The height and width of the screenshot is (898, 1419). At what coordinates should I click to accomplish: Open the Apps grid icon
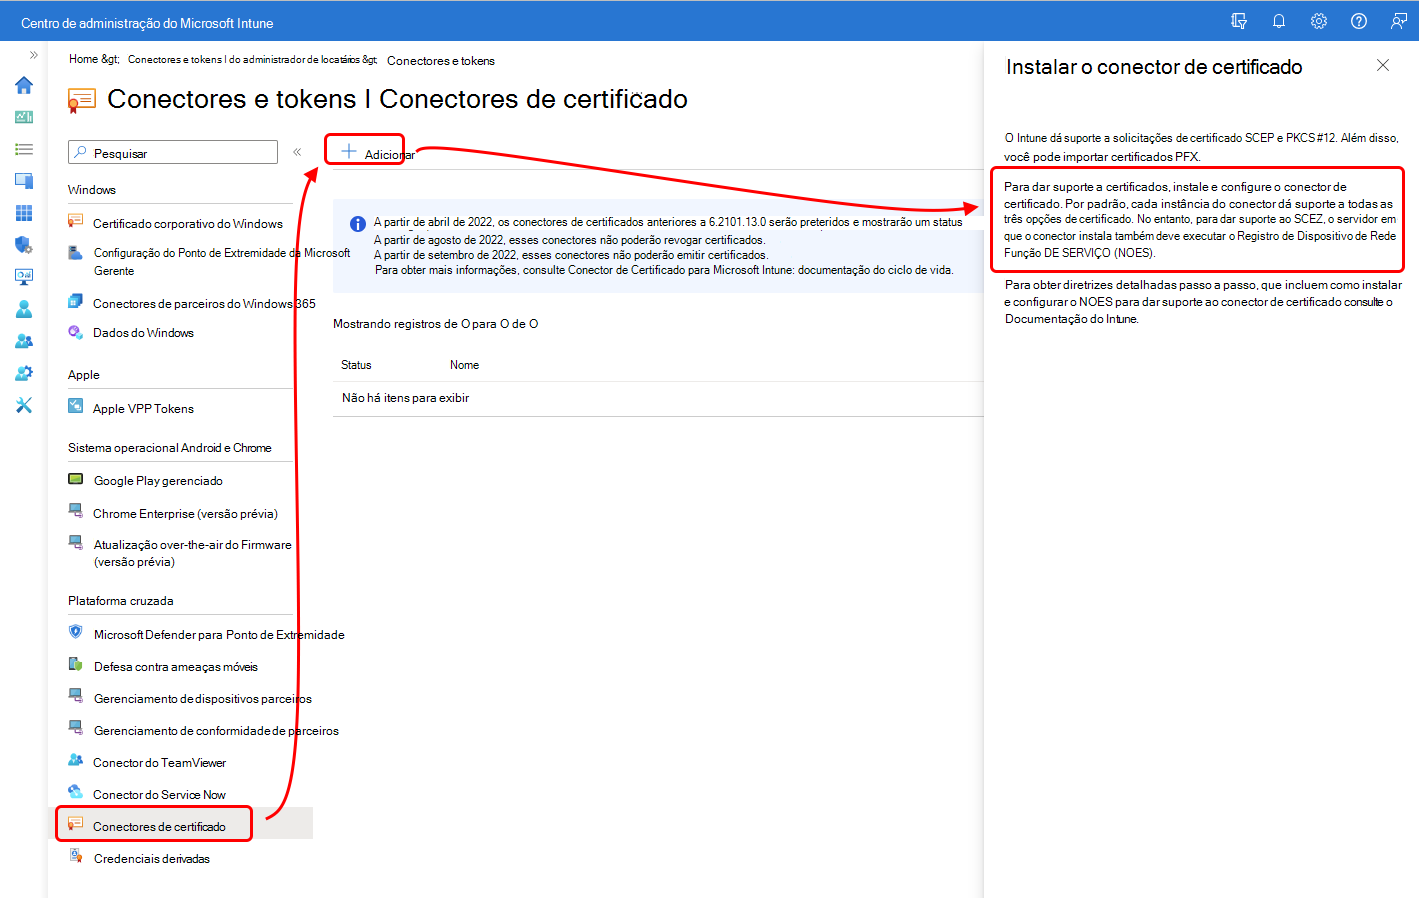coord(24,213)
